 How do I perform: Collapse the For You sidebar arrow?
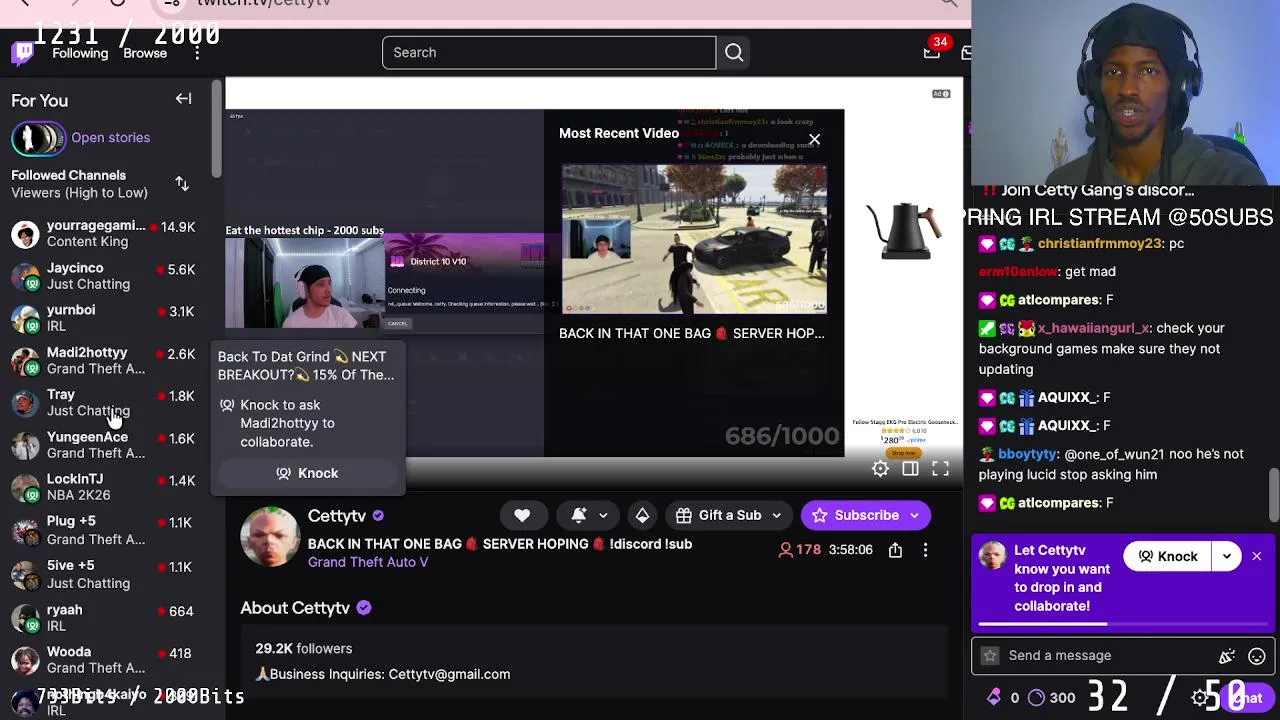click(184, 99)
